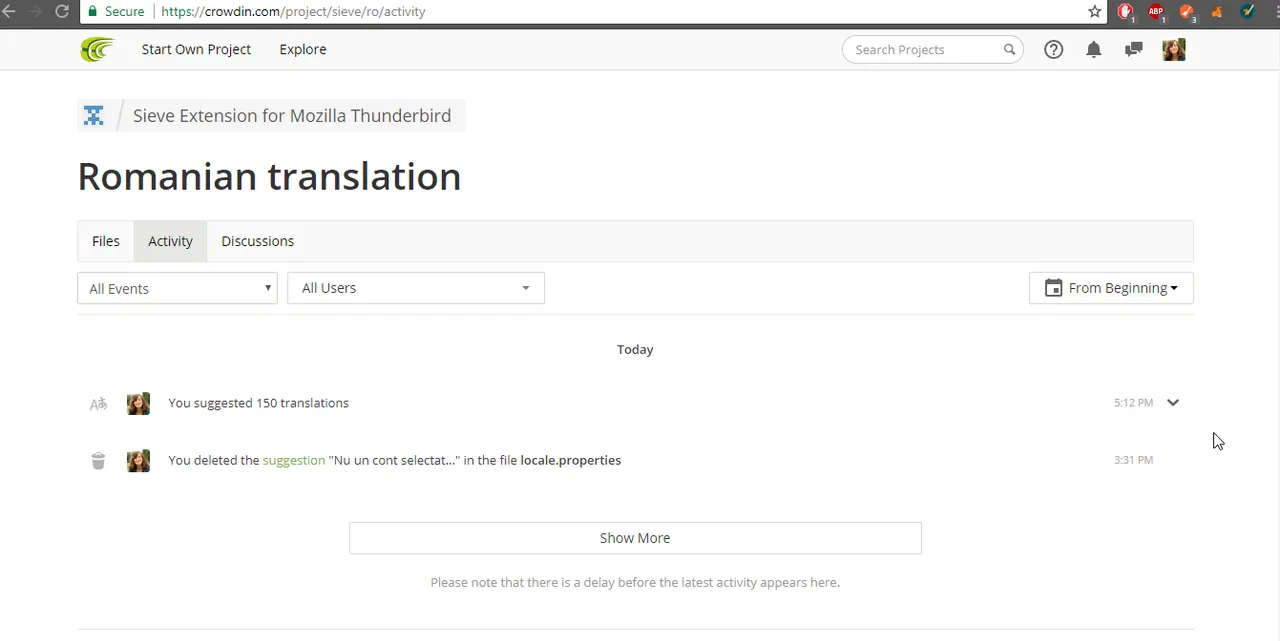Screen dimensions: 1280x641
Task: Open the help question mark icon
Action: pyautogui.click(x=1053, y=49)
